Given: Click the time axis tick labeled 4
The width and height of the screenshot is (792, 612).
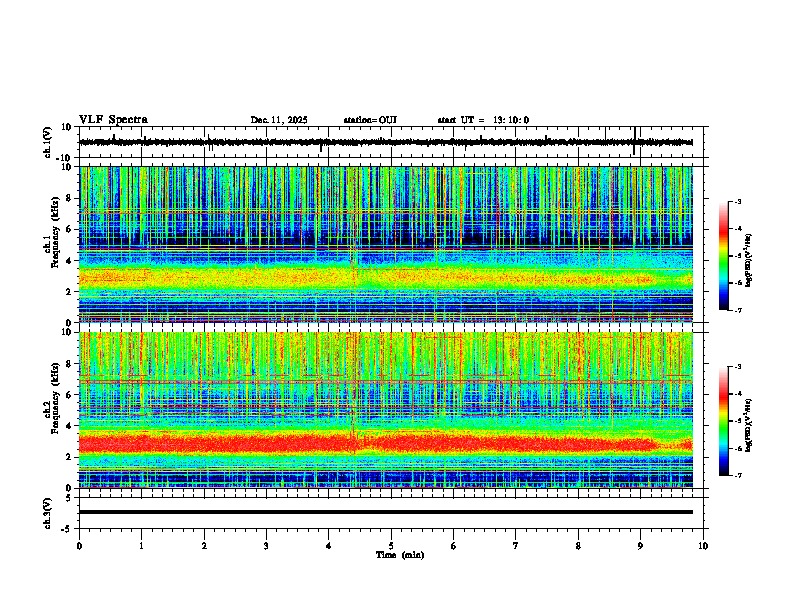Looking at the screenshot, I should coord(329,546).
